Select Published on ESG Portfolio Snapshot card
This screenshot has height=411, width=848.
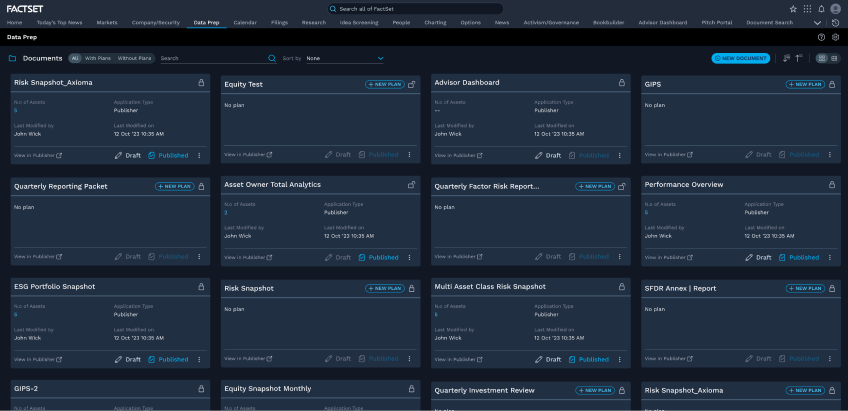click(x=168, y=360)
